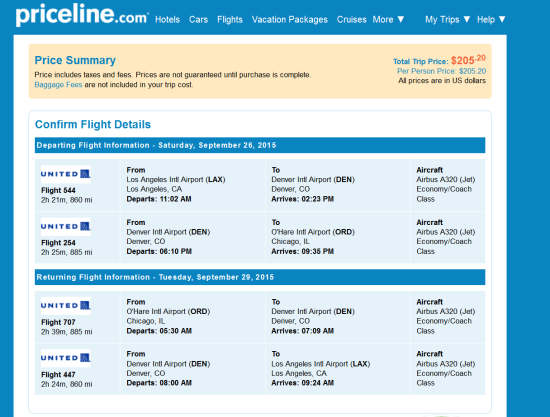
Task: Click the United logo for Flight 544
Action: click(66, 174)
